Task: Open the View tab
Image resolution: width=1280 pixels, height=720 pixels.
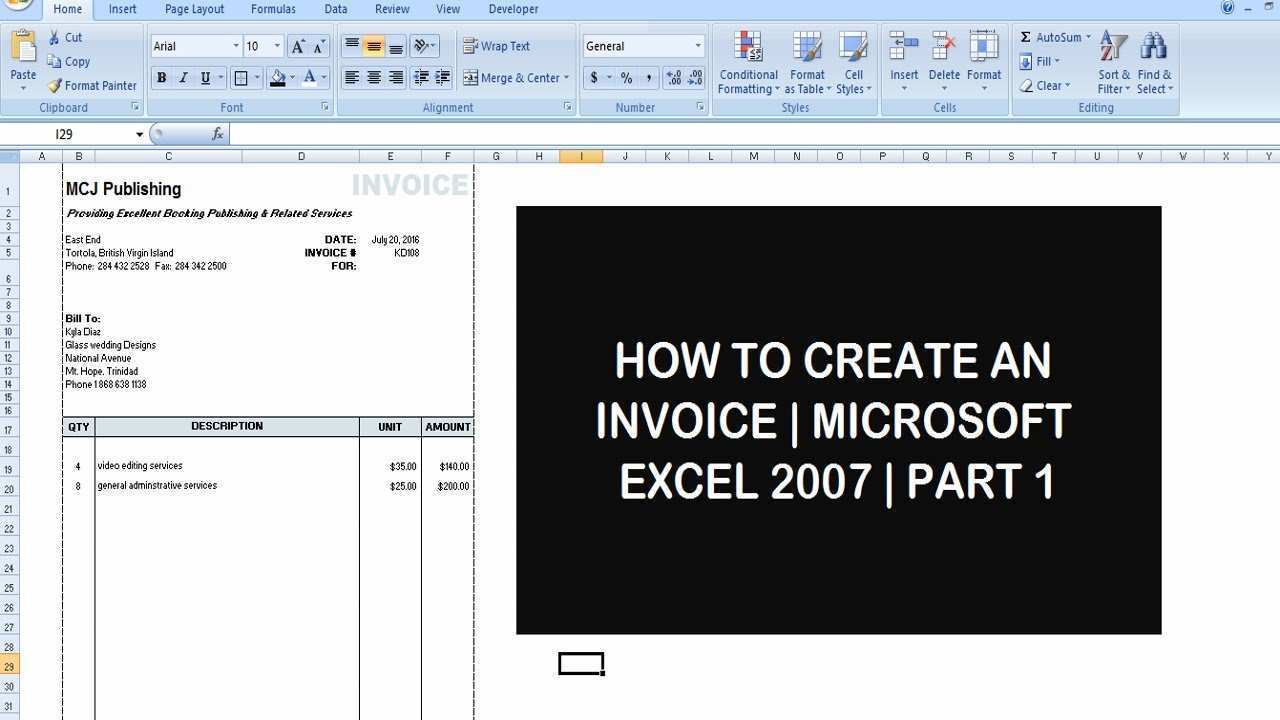Action: [448, 9]
